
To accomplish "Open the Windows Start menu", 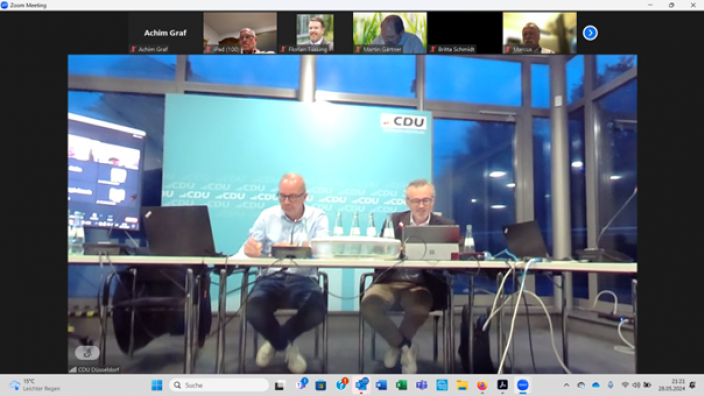I will tap(157, 385).
